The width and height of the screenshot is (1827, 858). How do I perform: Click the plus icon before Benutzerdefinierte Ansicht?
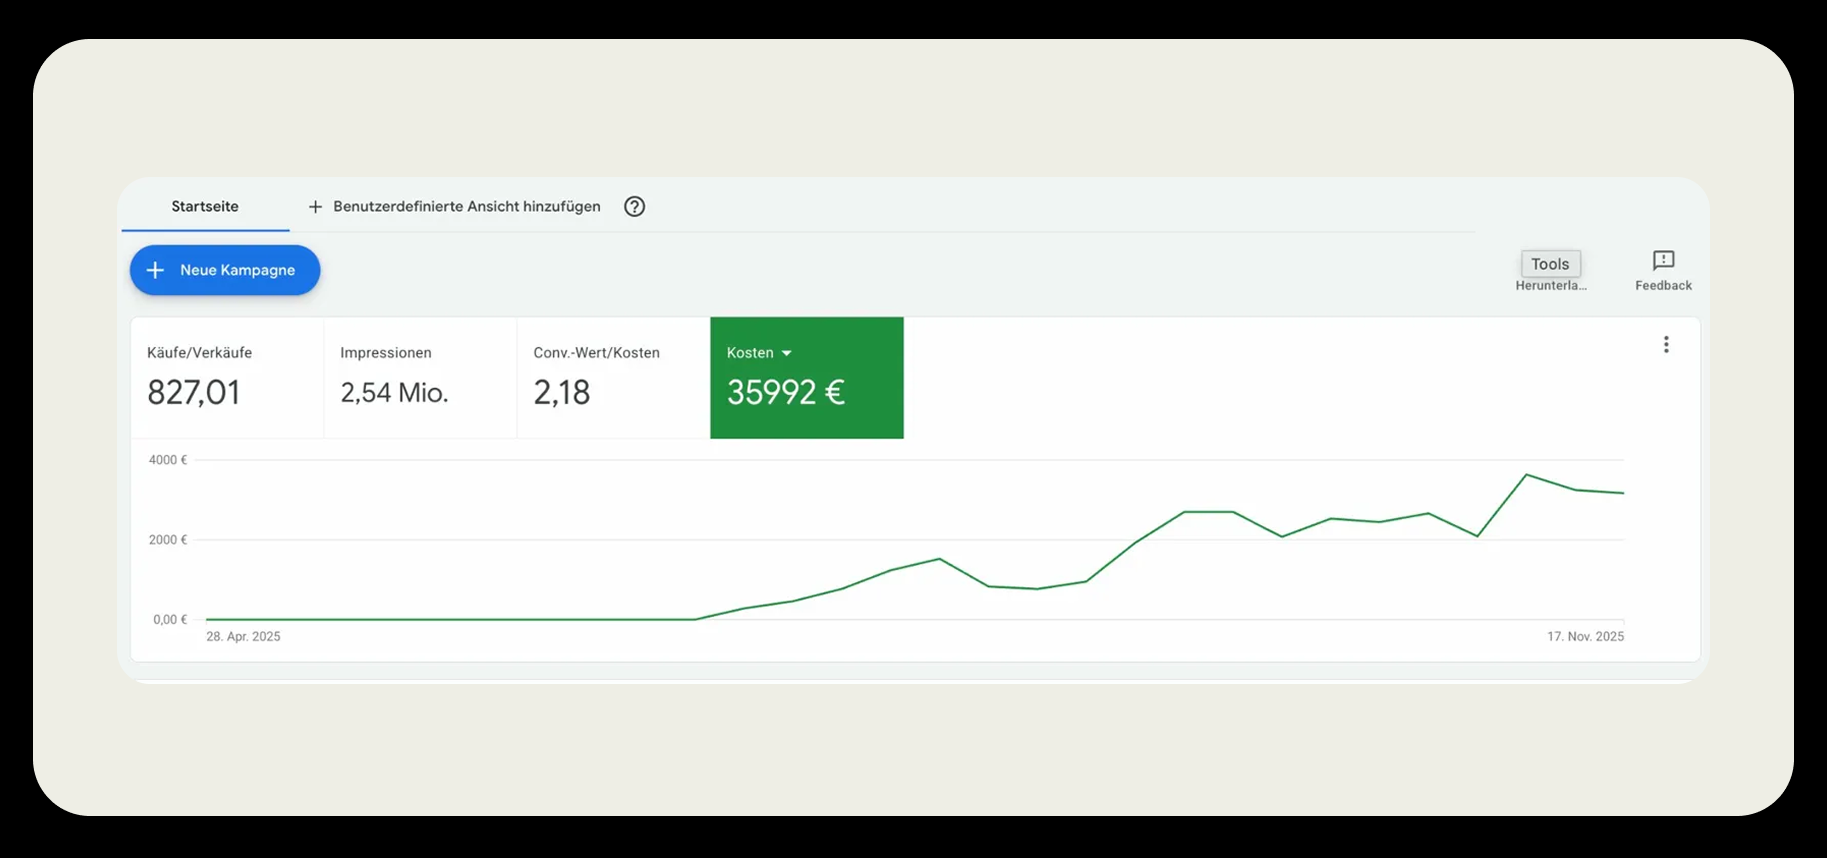(315, 207)
